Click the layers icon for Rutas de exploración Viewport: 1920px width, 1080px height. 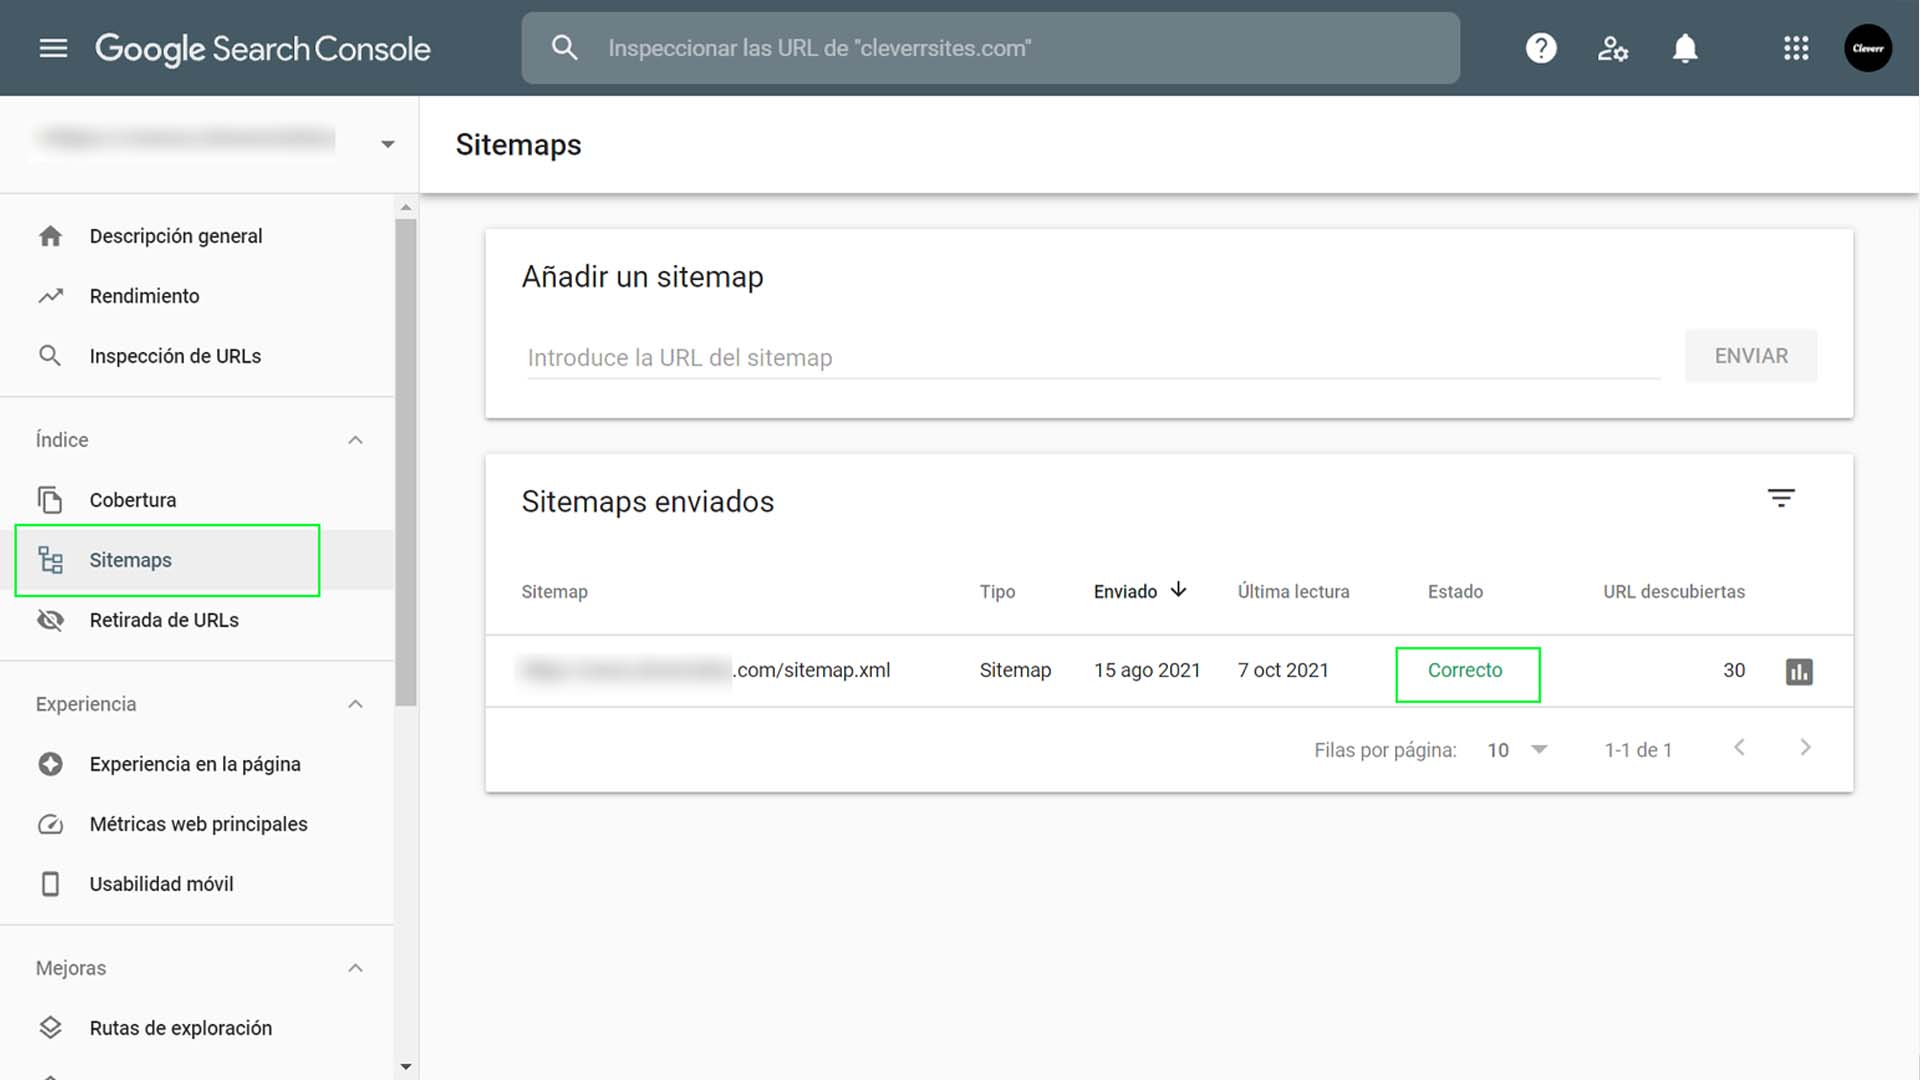50,1028
